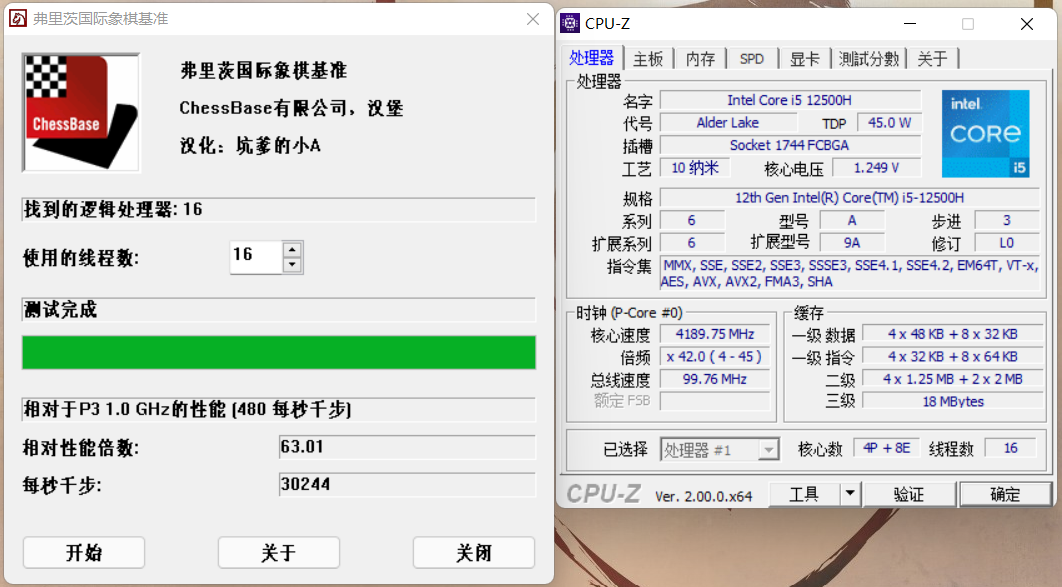Click the kilonodes per second value 30244
1062x587 pixels.
406,484
